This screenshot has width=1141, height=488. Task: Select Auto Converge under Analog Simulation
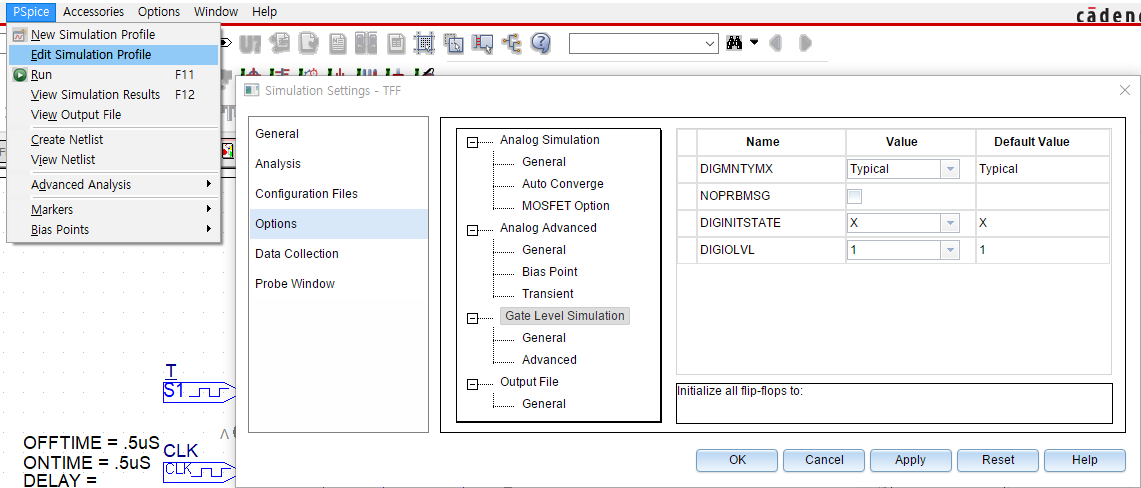click(562, 184)
